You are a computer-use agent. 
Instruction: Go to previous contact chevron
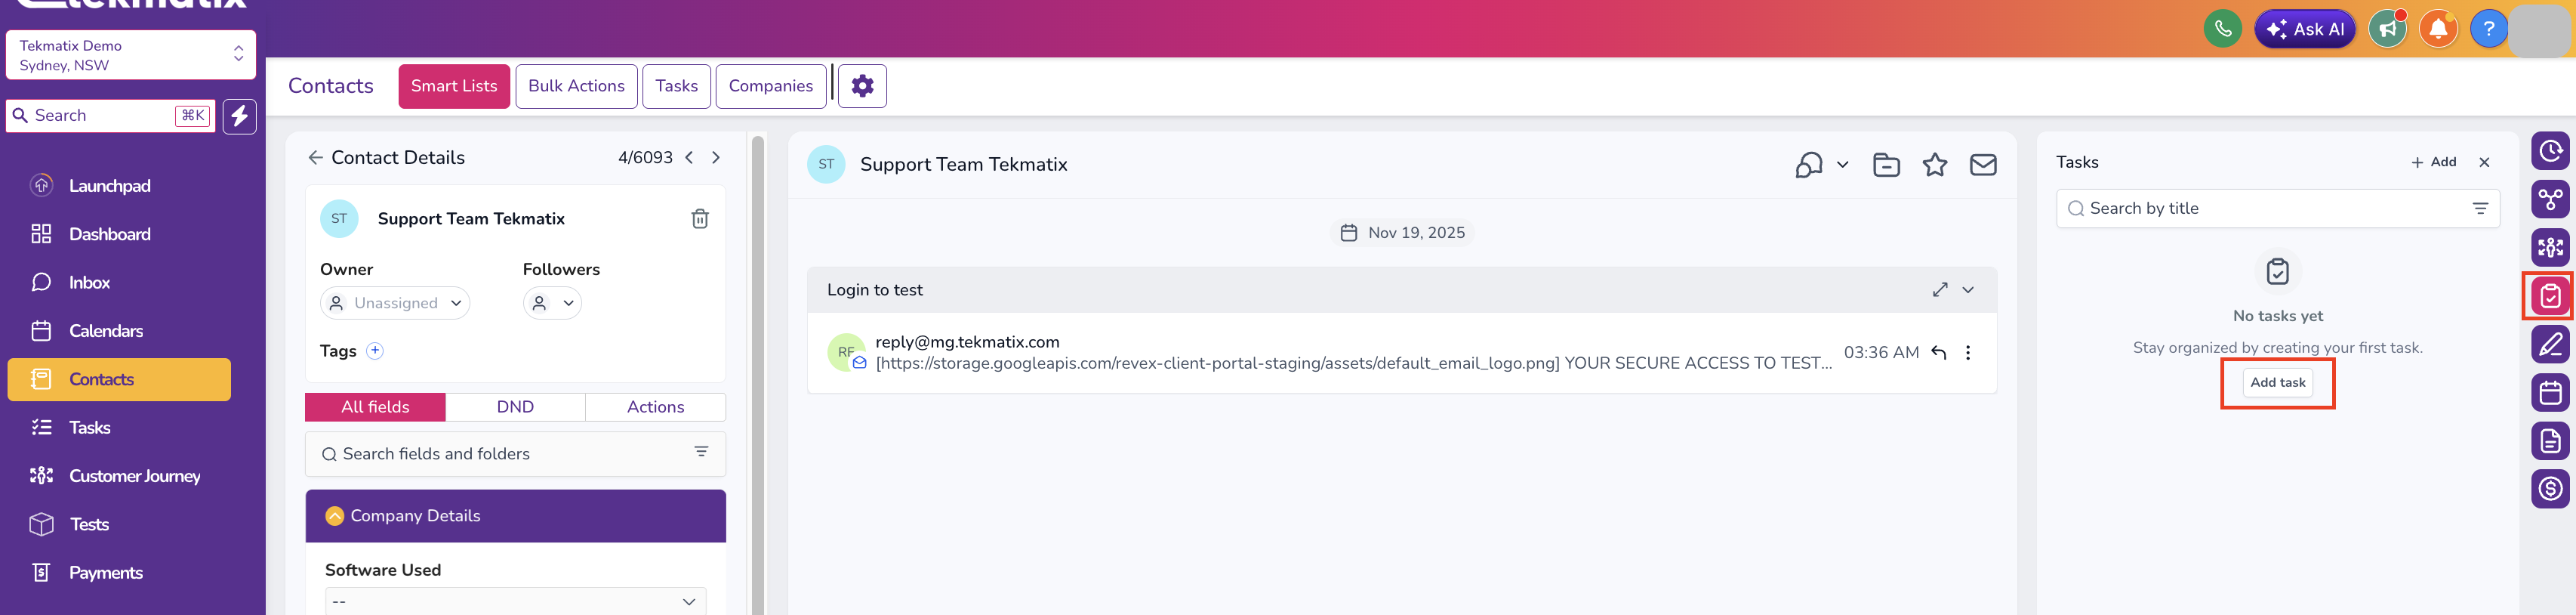(x=689, y=158)
